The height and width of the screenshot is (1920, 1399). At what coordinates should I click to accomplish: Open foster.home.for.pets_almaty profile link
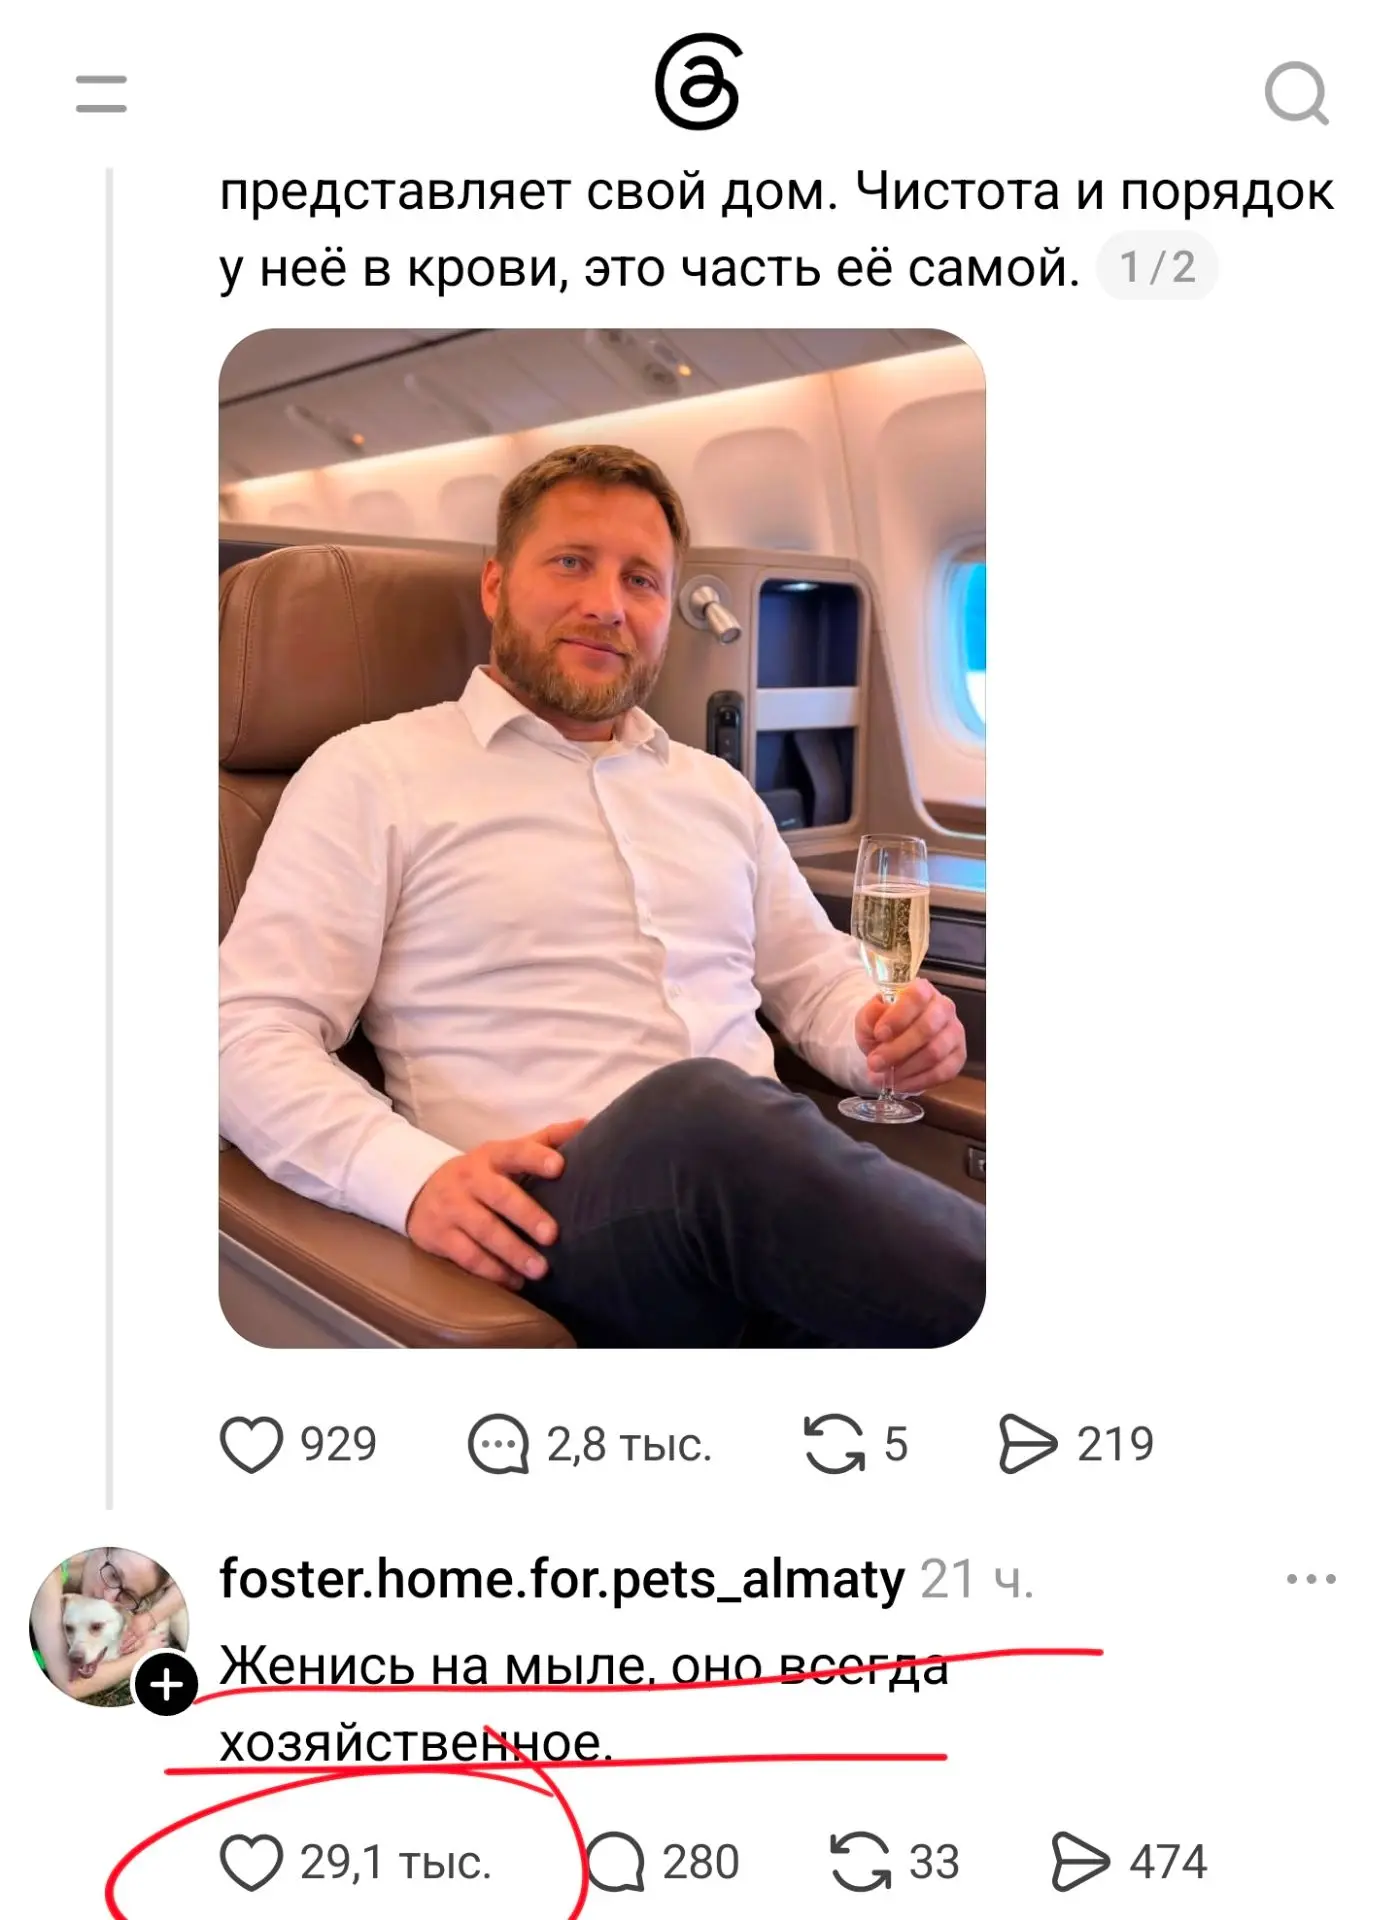562,1580
